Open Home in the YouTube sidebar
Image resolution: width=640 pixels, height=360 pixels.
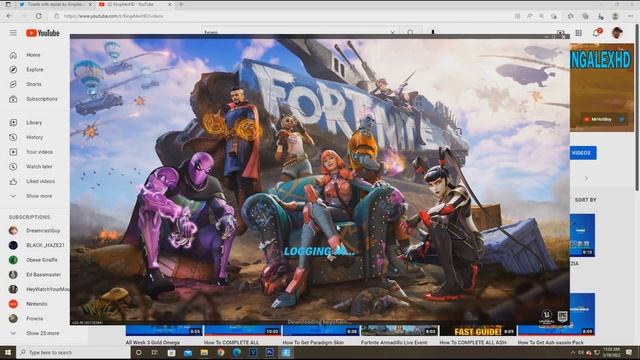coord(33,55)
